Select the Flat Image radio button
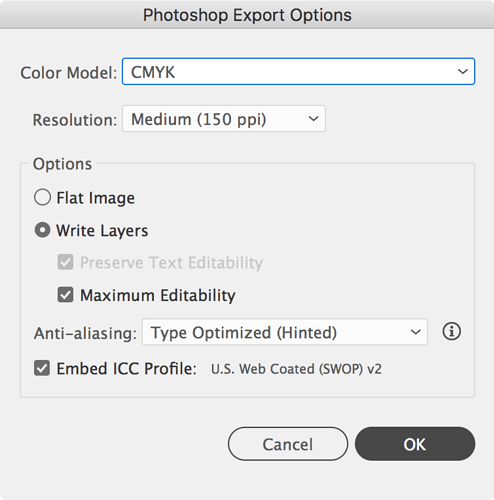Screen dimensions: 494x500 click(x=42, y=197)
